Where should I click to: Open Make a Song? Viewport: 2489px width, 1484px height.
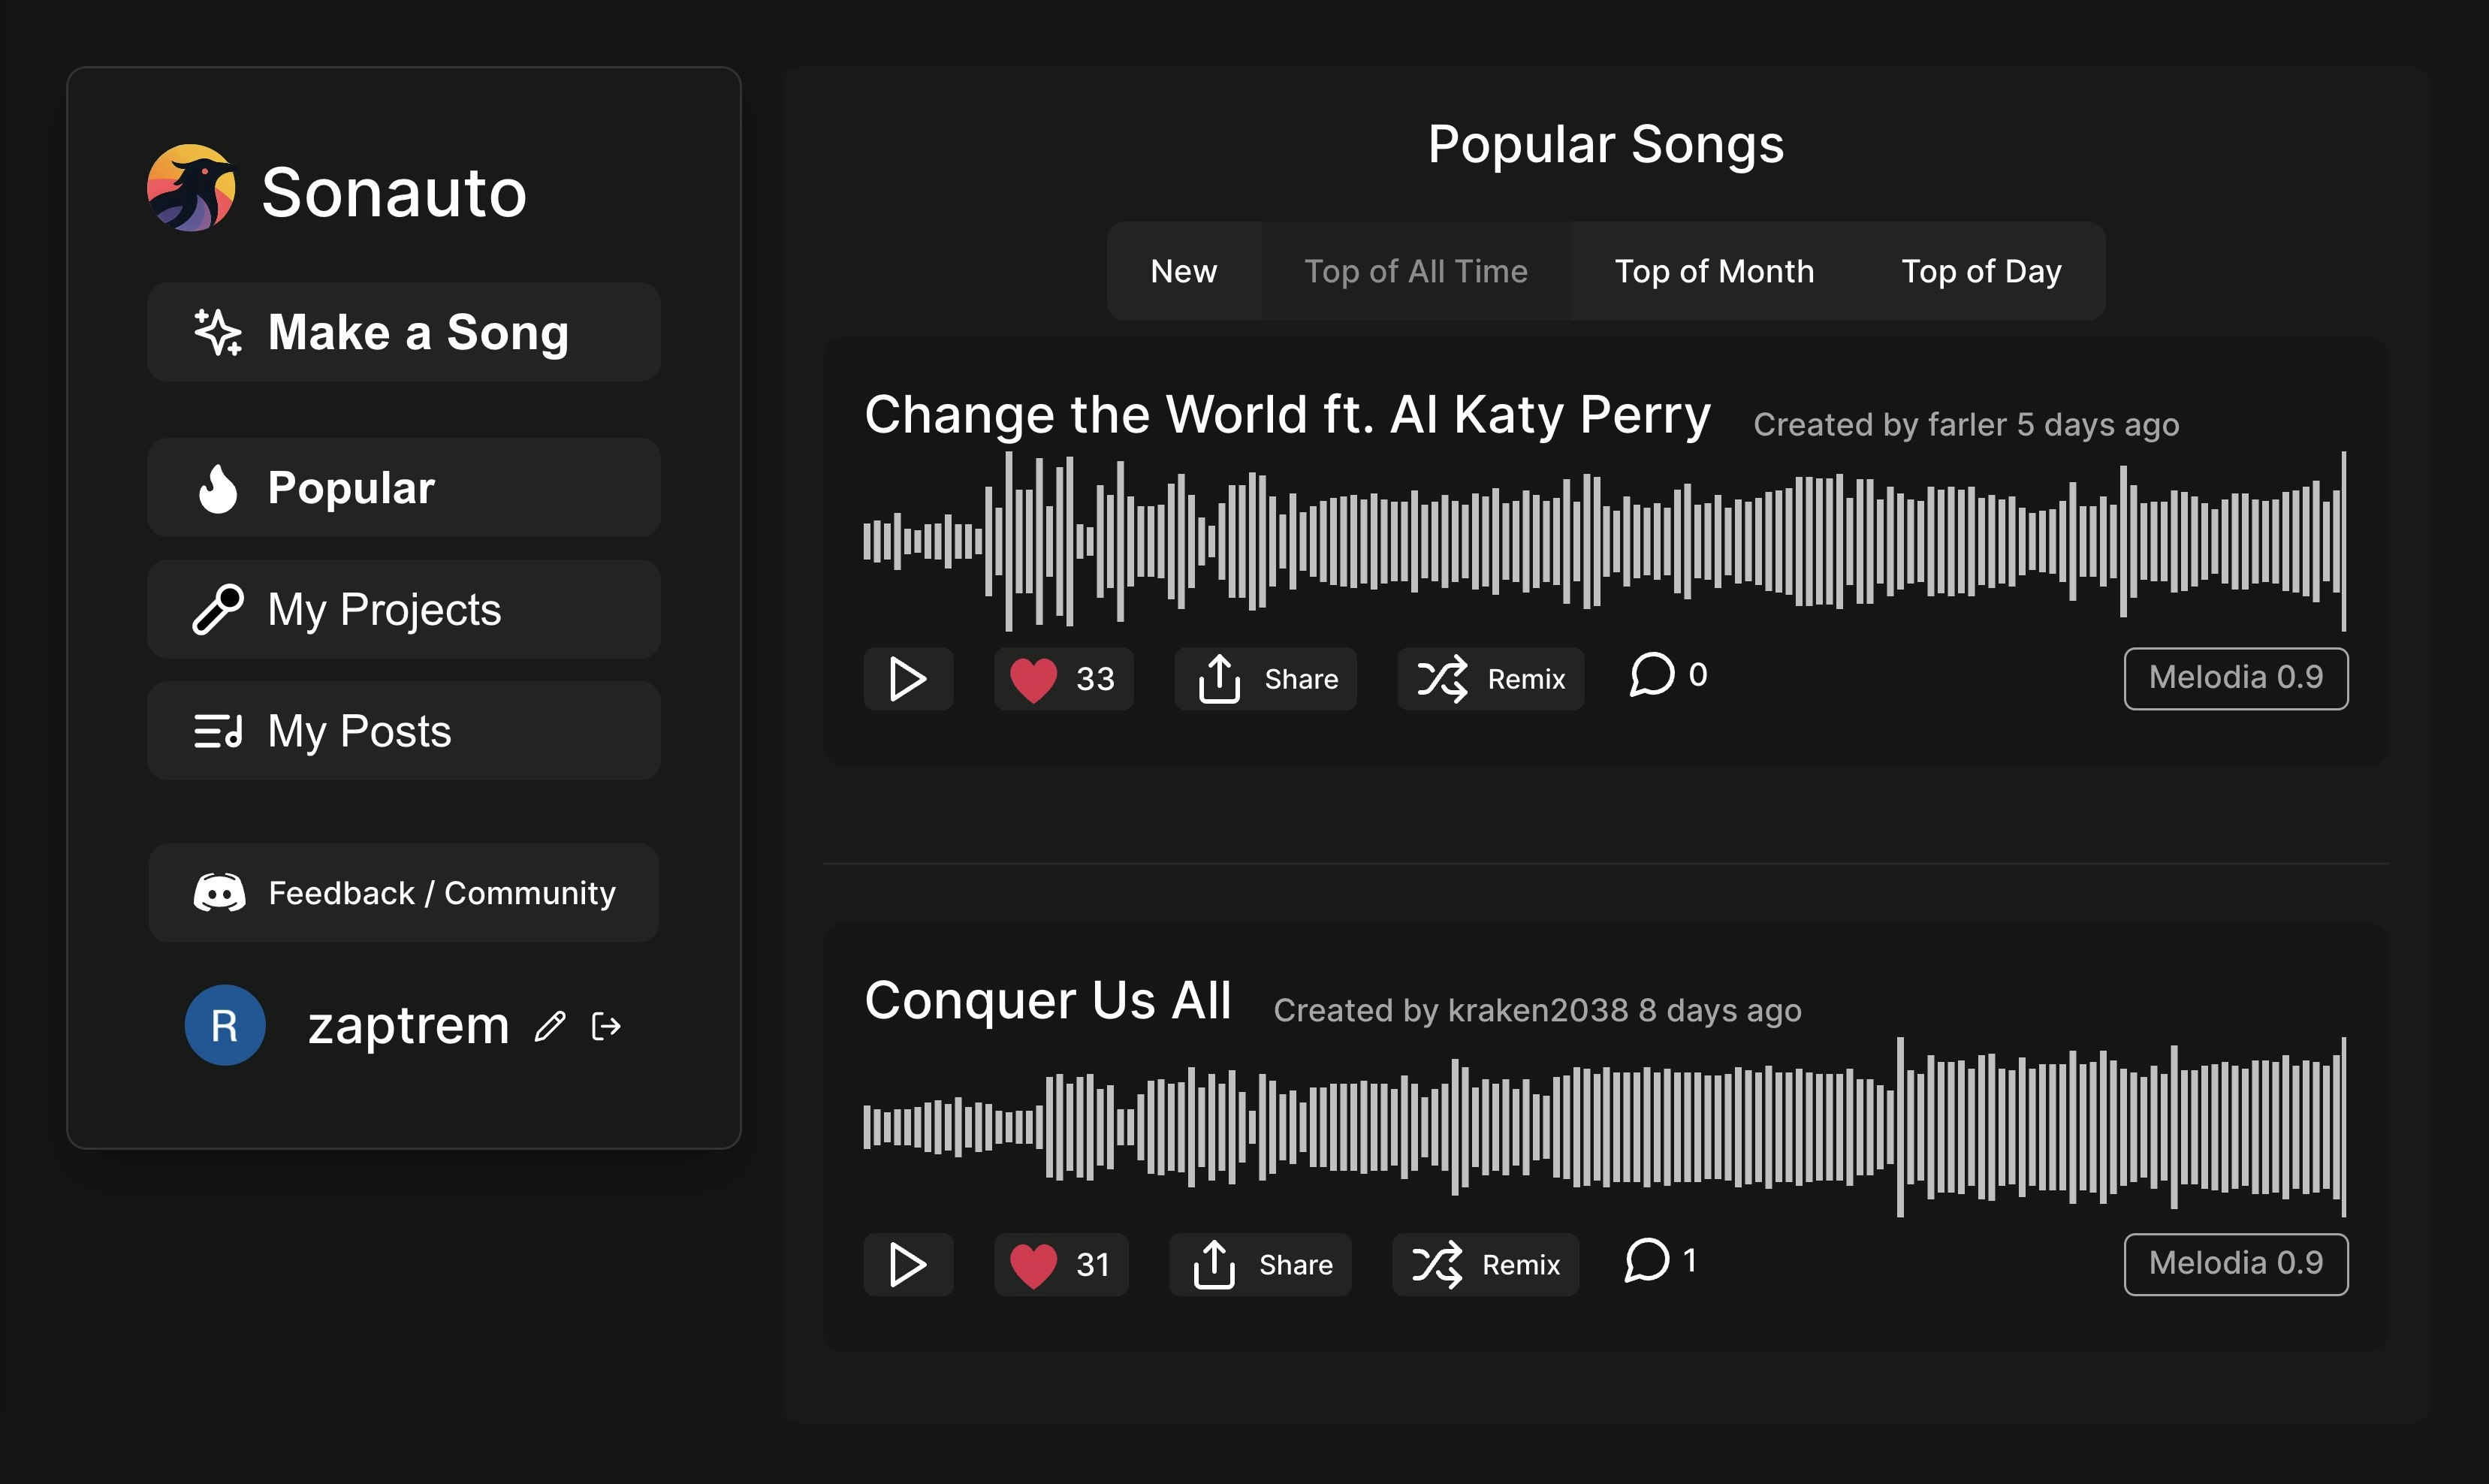[x=404, y=332]
